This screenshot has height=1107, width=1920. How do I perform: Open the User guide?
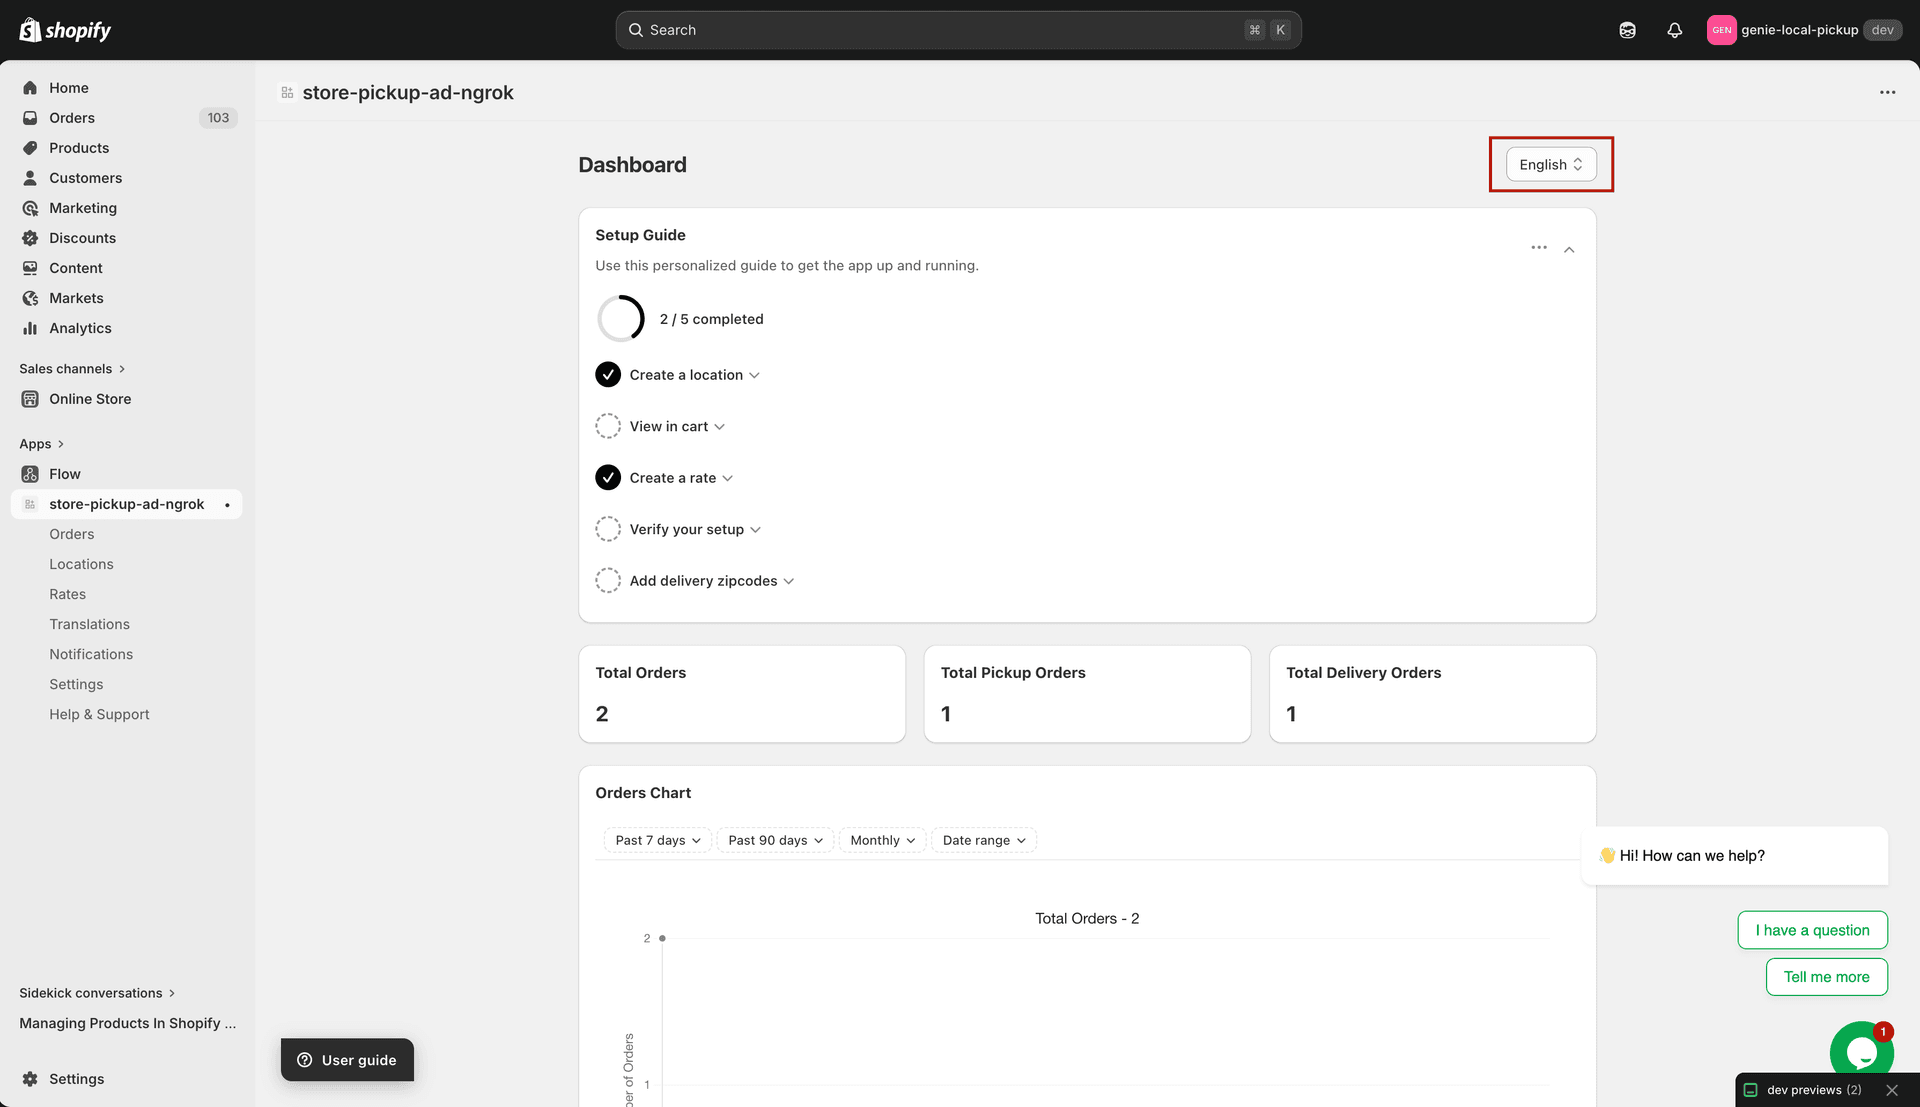(x=347, y=1059)
